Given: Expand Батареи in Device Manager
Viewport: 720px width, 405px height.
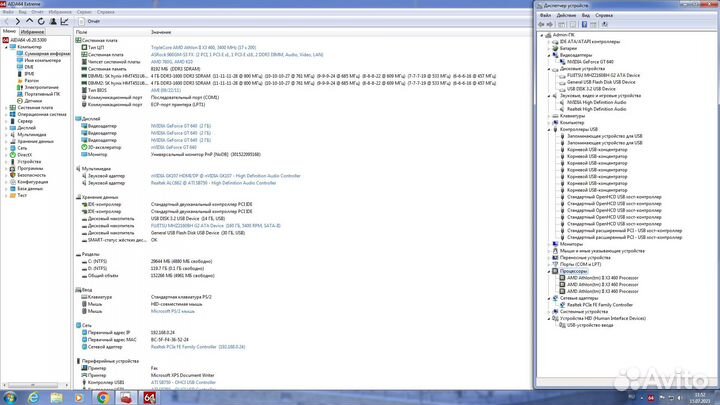Looking at the screenshot, I should coord(549,48).
